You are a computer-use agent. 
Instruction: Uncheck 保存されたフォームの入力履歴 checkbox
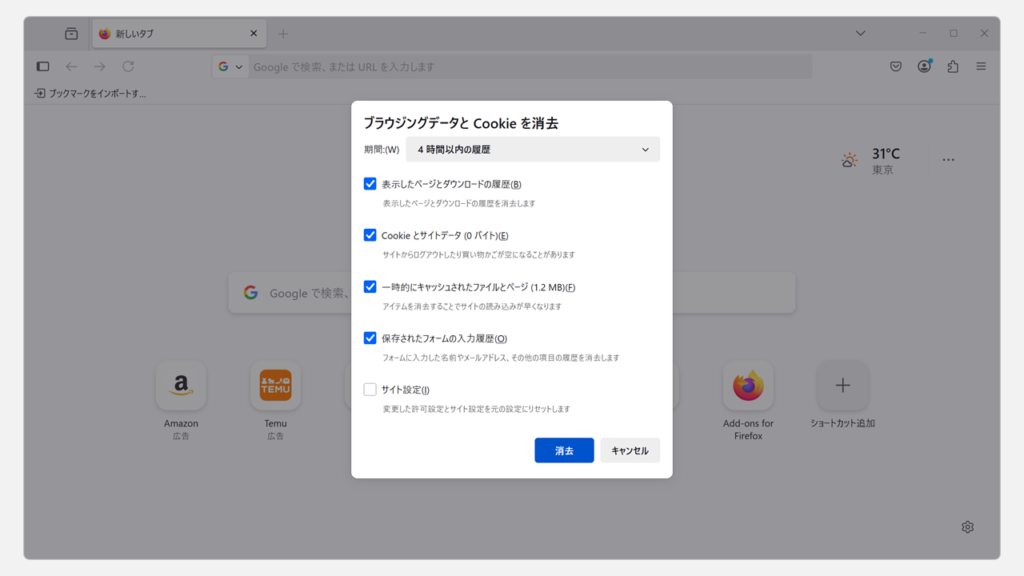[370, 338]
